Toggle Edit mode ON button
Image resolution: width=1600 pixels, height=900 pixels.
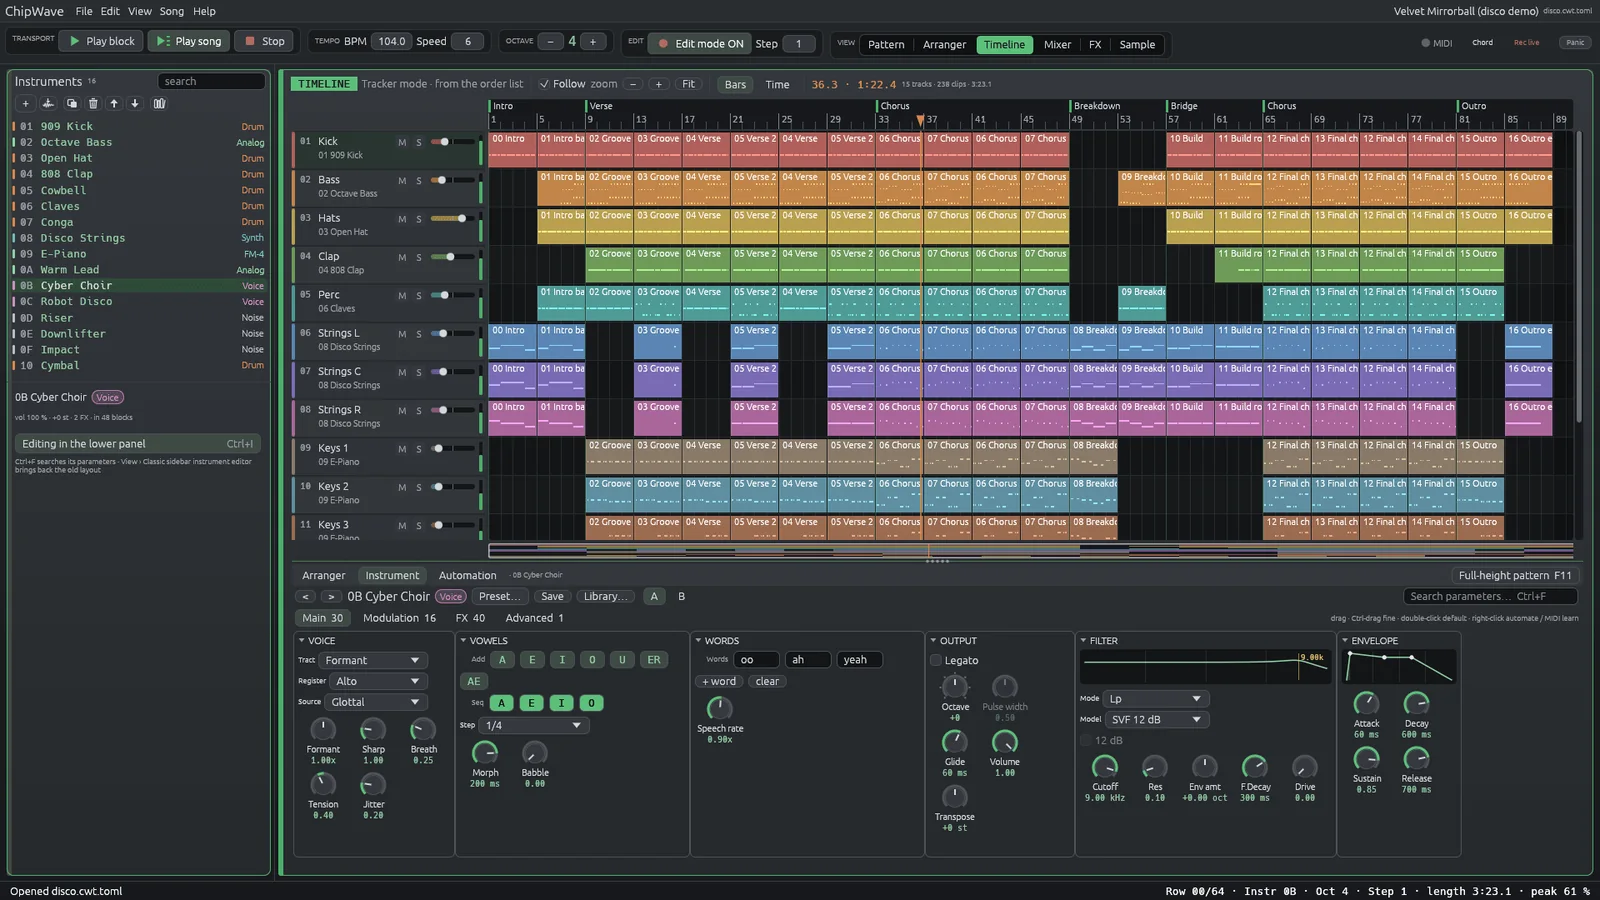[x=699, y=43]
